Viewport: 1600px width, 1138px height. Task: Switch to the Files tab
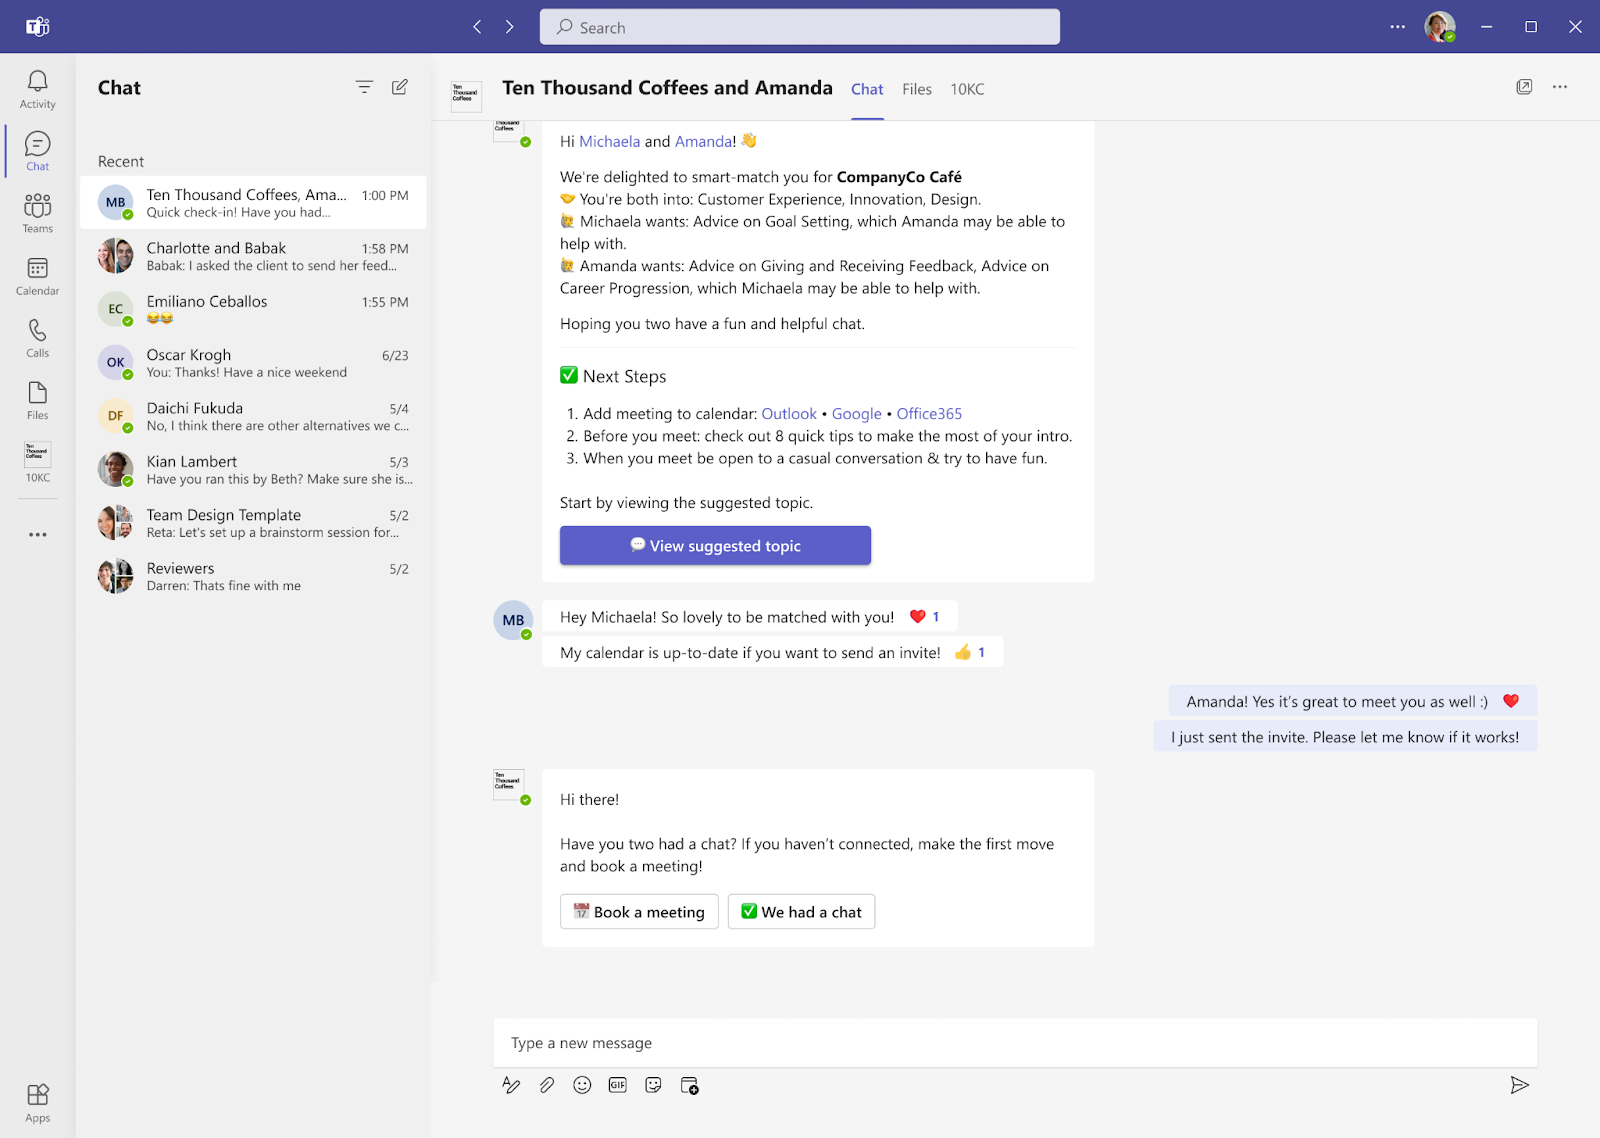(x=917, y=89)
